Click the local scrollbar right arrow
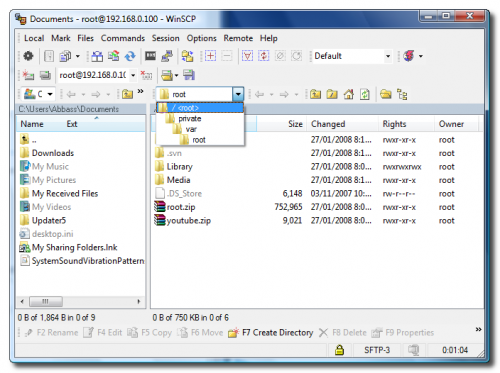This screenshot has width=500, height=373. 139,301
